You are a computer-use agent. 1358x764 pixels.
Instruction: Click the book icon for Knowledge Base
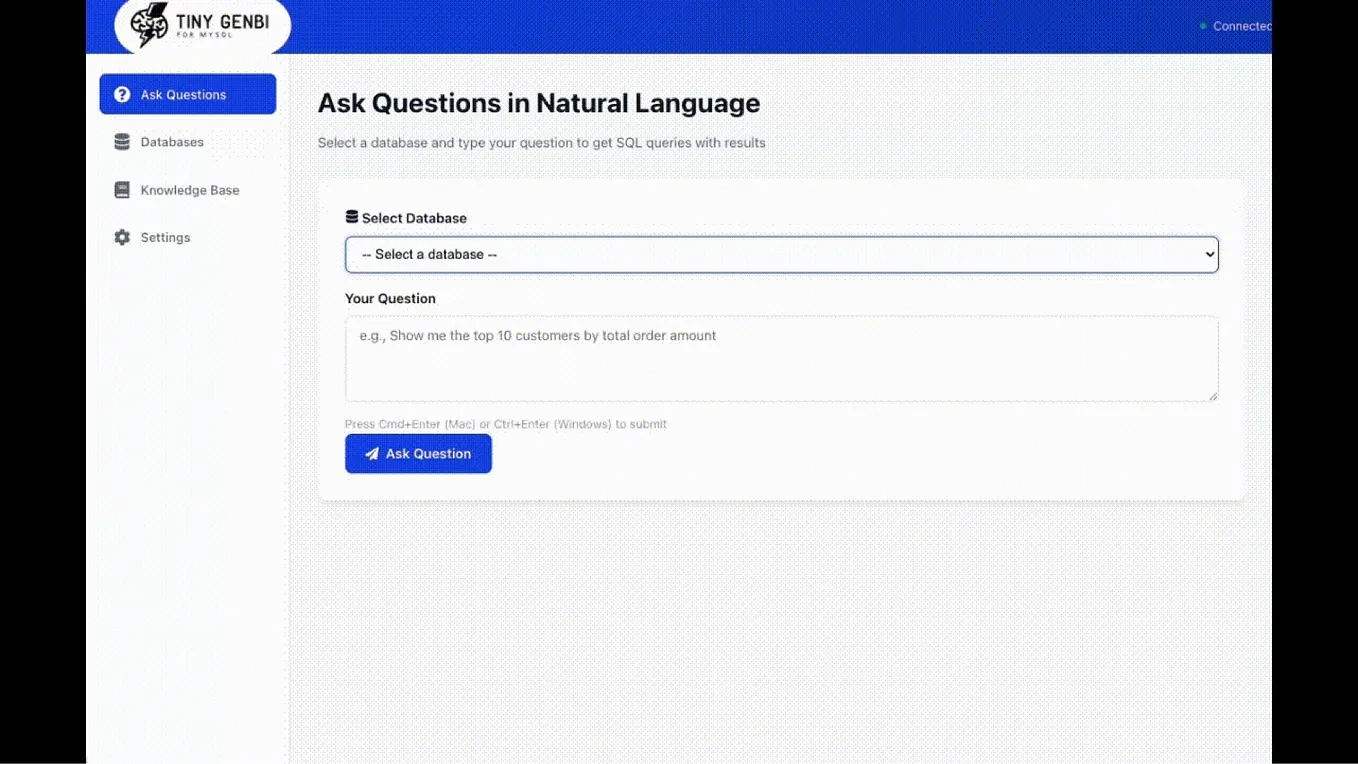(122, 190)
